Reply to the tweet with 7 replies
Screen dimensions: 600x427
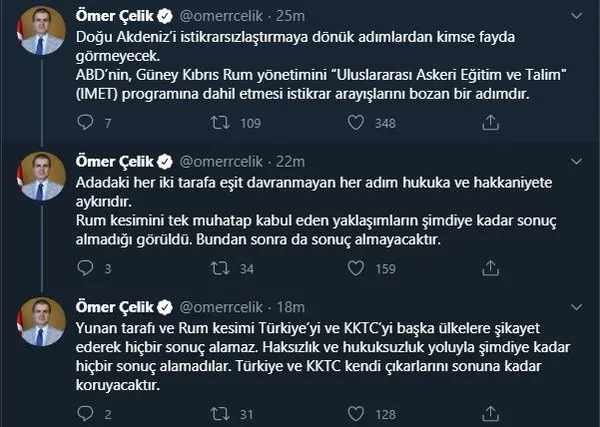[x=83, y=123]
